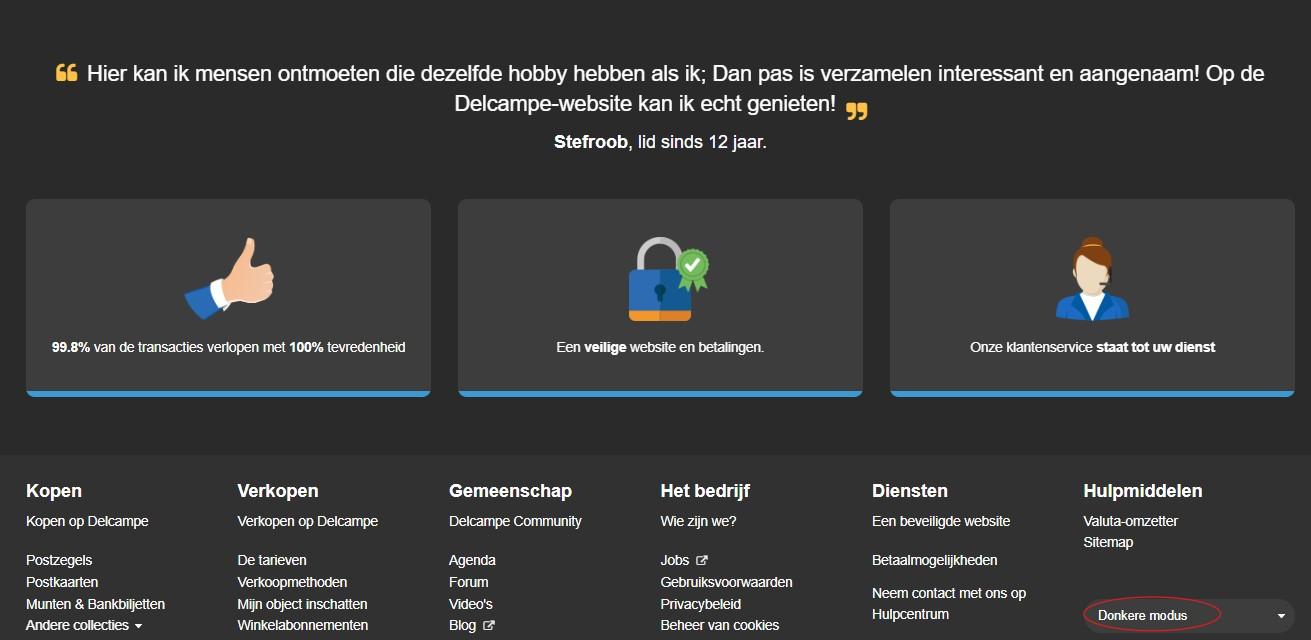1311x640 pixels.
Task: Open the Valuta-omzetter link
Action: [1131, 521]
